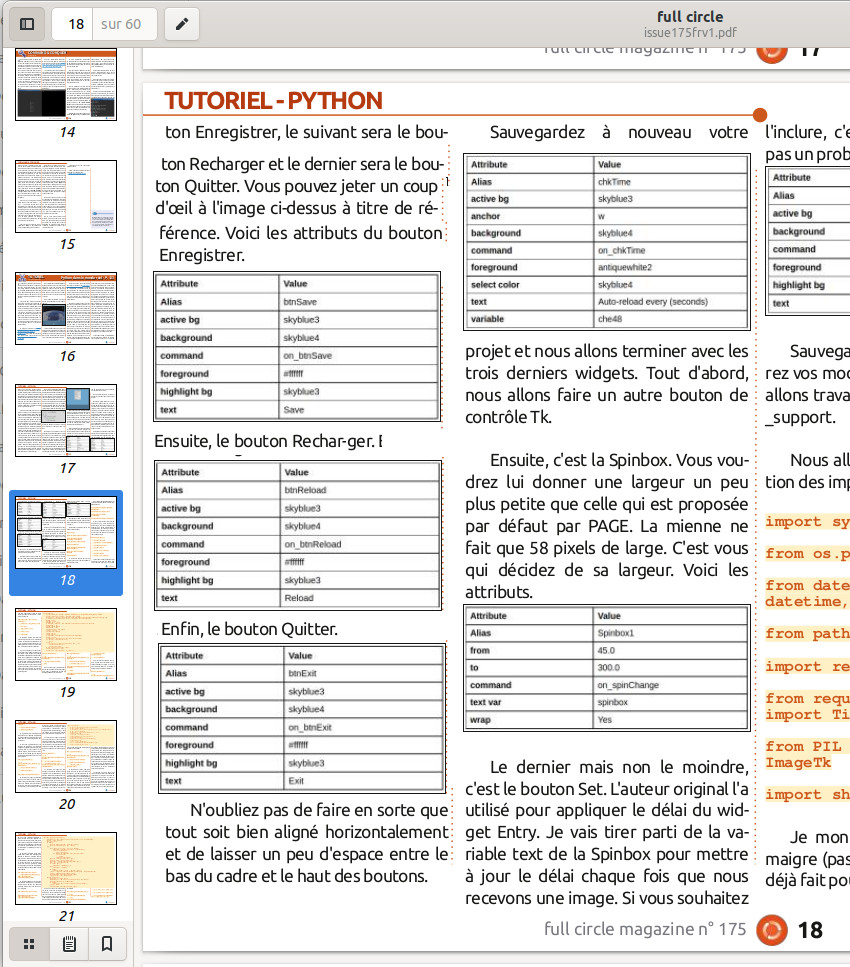The image size is (850, 967).
Task: Jump to page 15 via its thumbnail
Action: point(65,197)
